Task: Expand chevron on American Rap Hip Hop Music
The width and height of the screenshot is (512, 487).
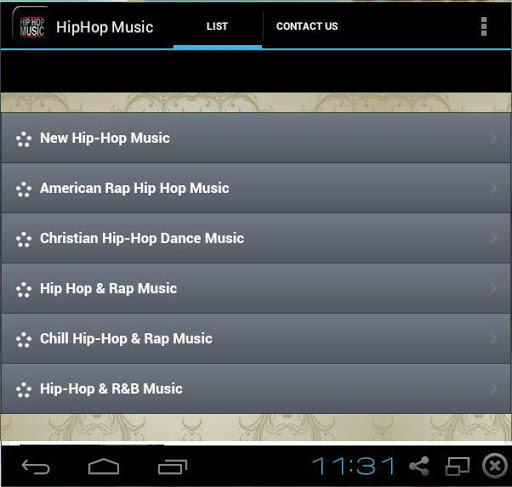Action: tap(494, 188)
